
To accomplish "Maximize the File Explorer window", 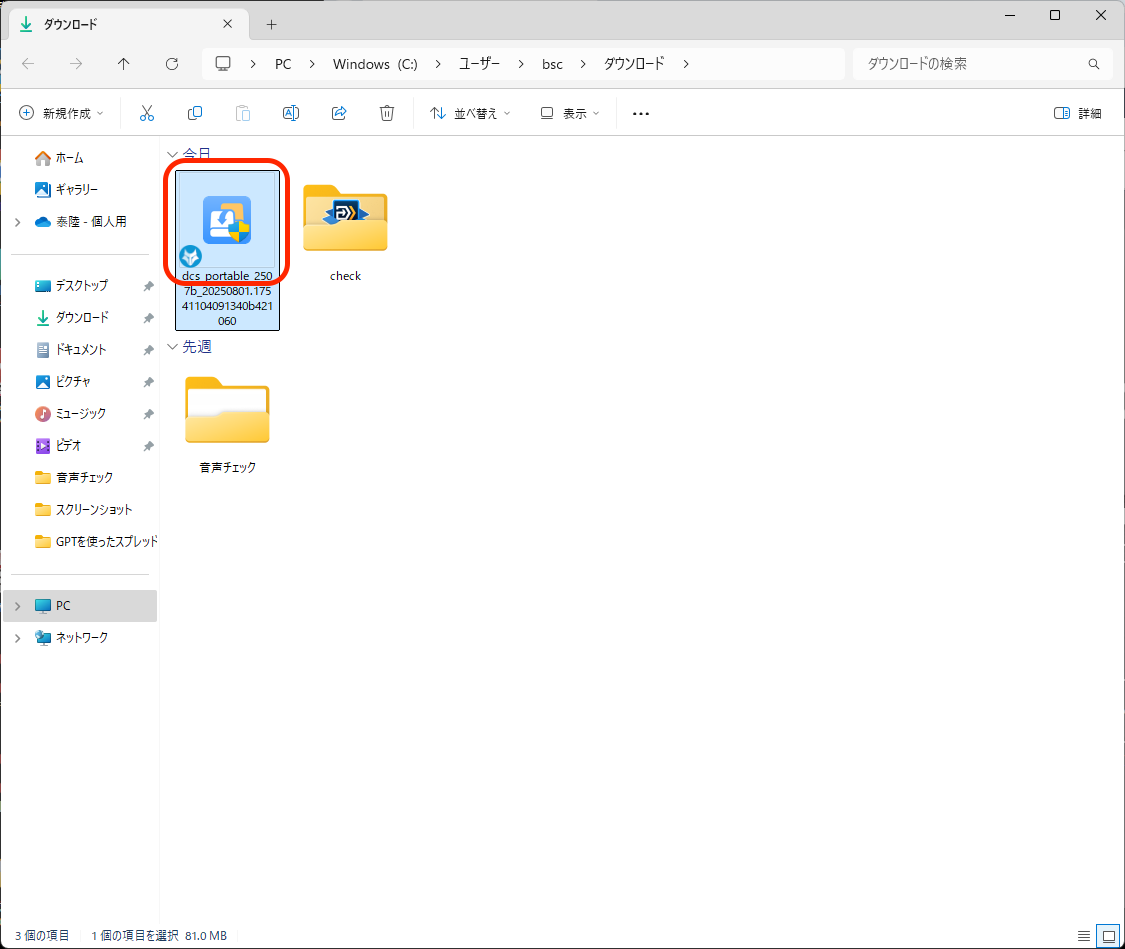I will click(1055, 15).
